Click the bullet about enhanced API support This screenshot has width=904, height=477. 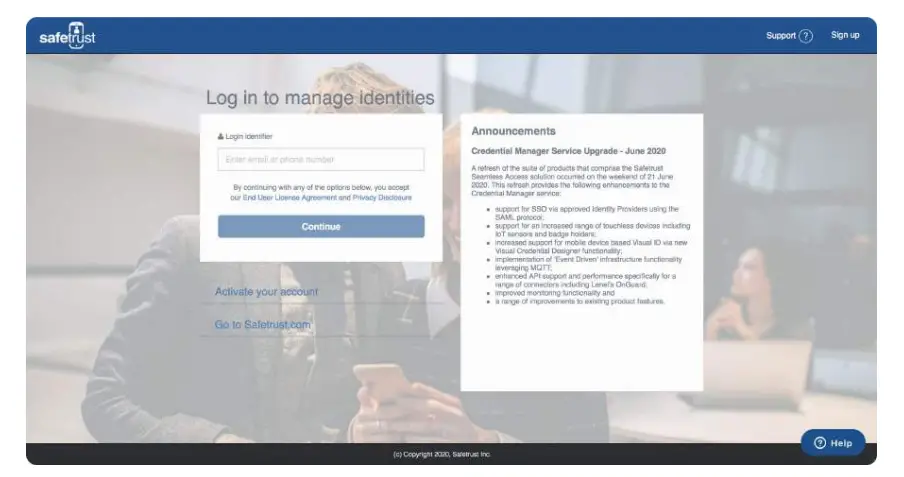pos(585,280)
